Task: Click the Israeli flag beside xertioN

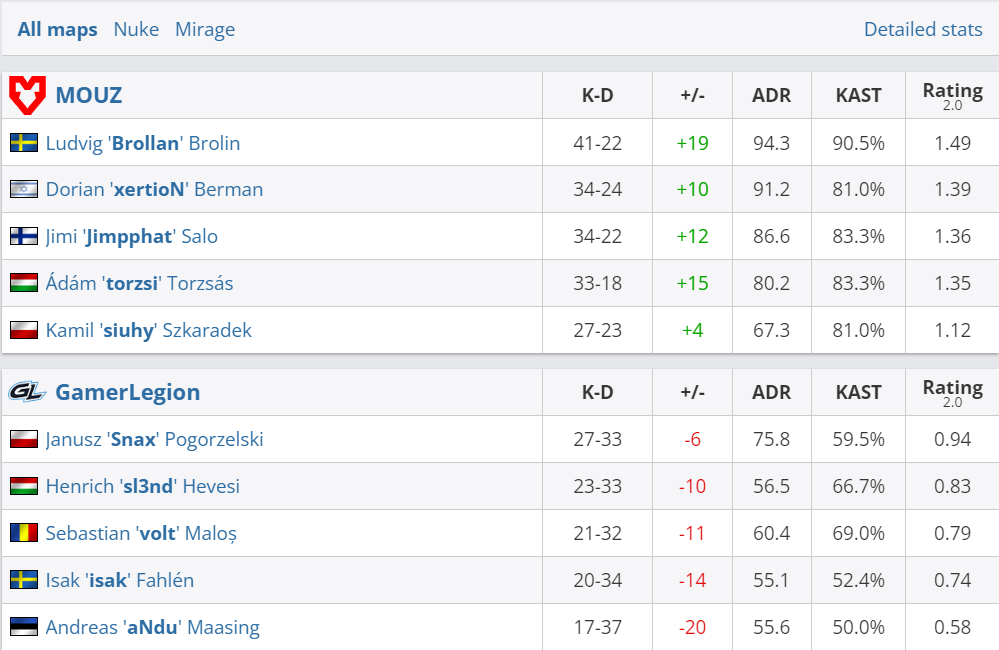Action: coord(24,189)
